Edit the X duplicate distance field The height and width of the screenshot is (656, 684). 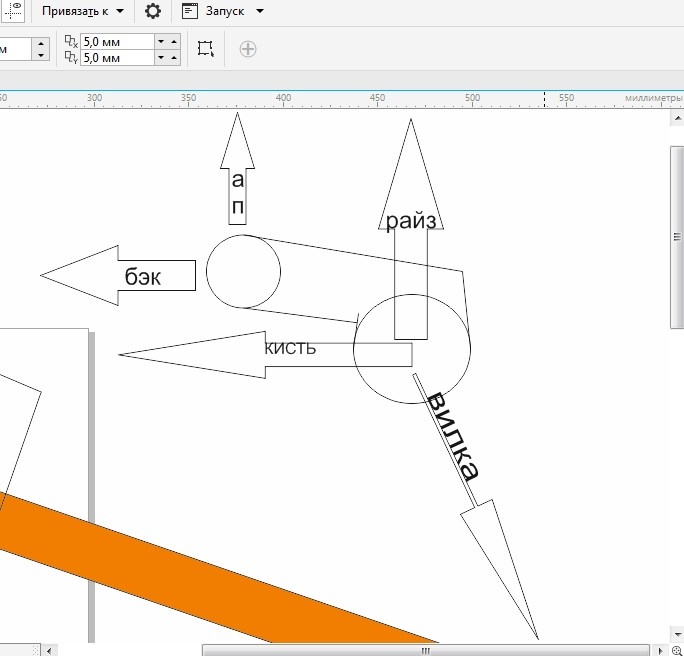pos(117,41)
